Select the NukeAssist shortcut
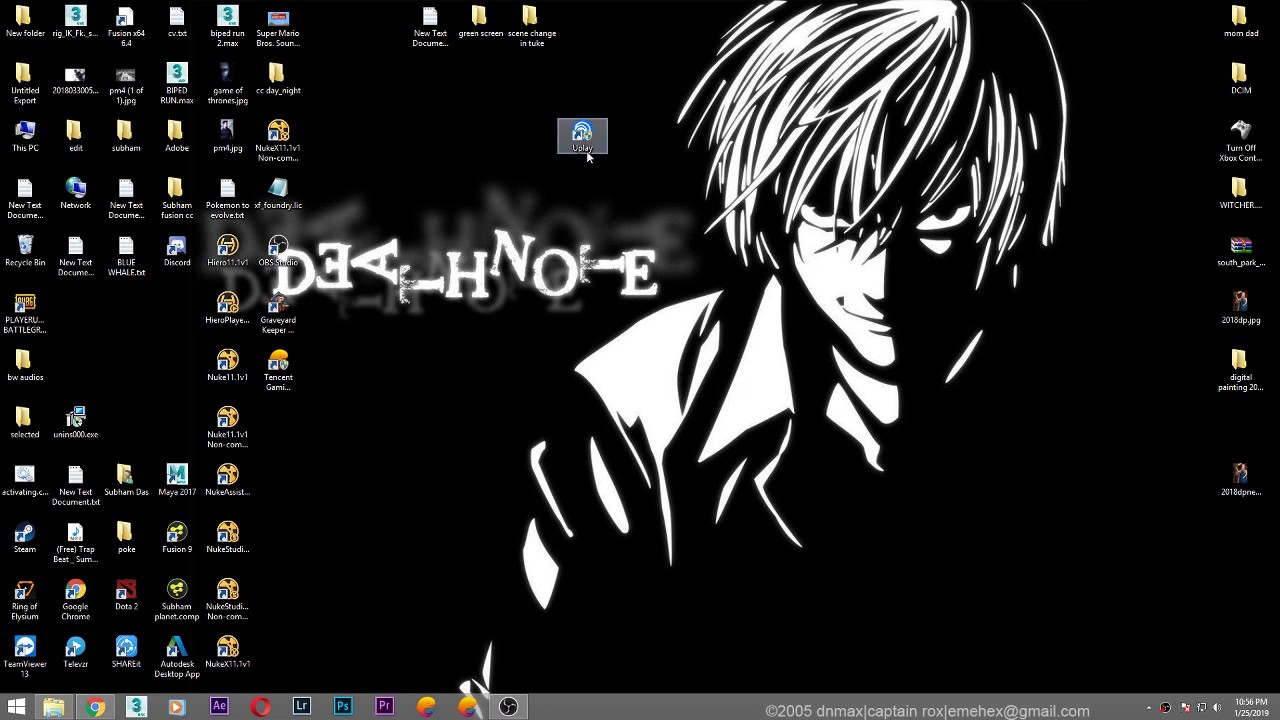Viewport: 1280px width, 720px height. point(228,480)
